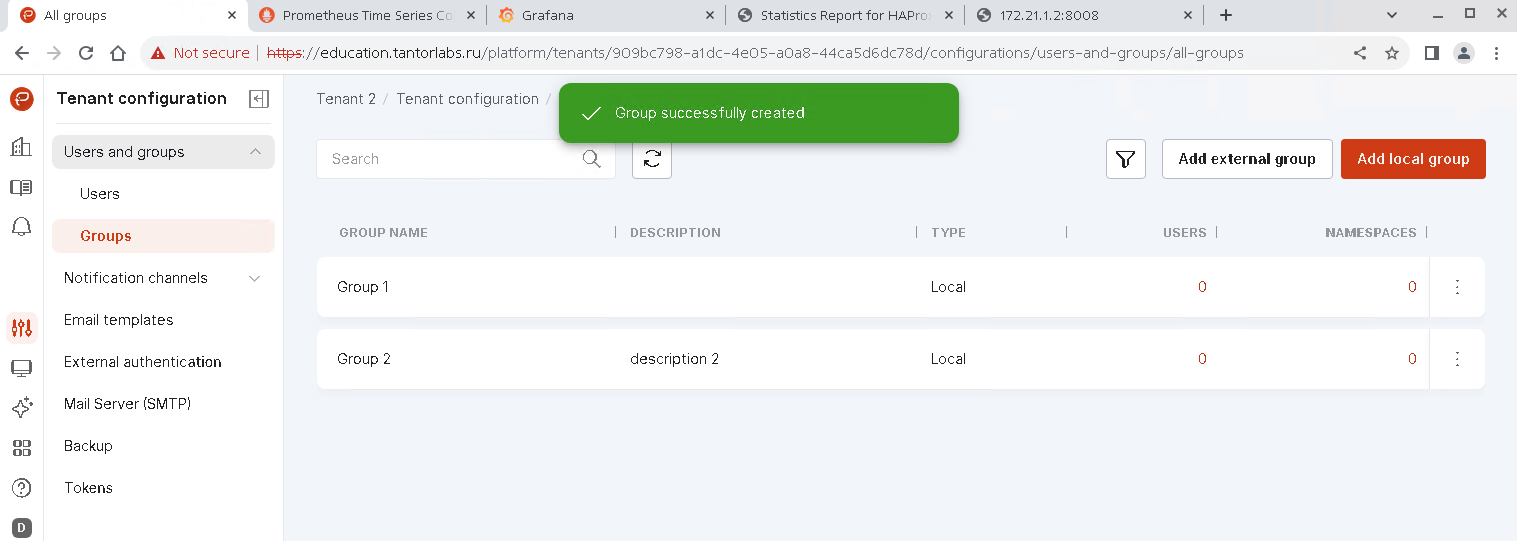The image size is (1517, 541).
Task: Click the Add local group button
Action: tap(1412, 159)
